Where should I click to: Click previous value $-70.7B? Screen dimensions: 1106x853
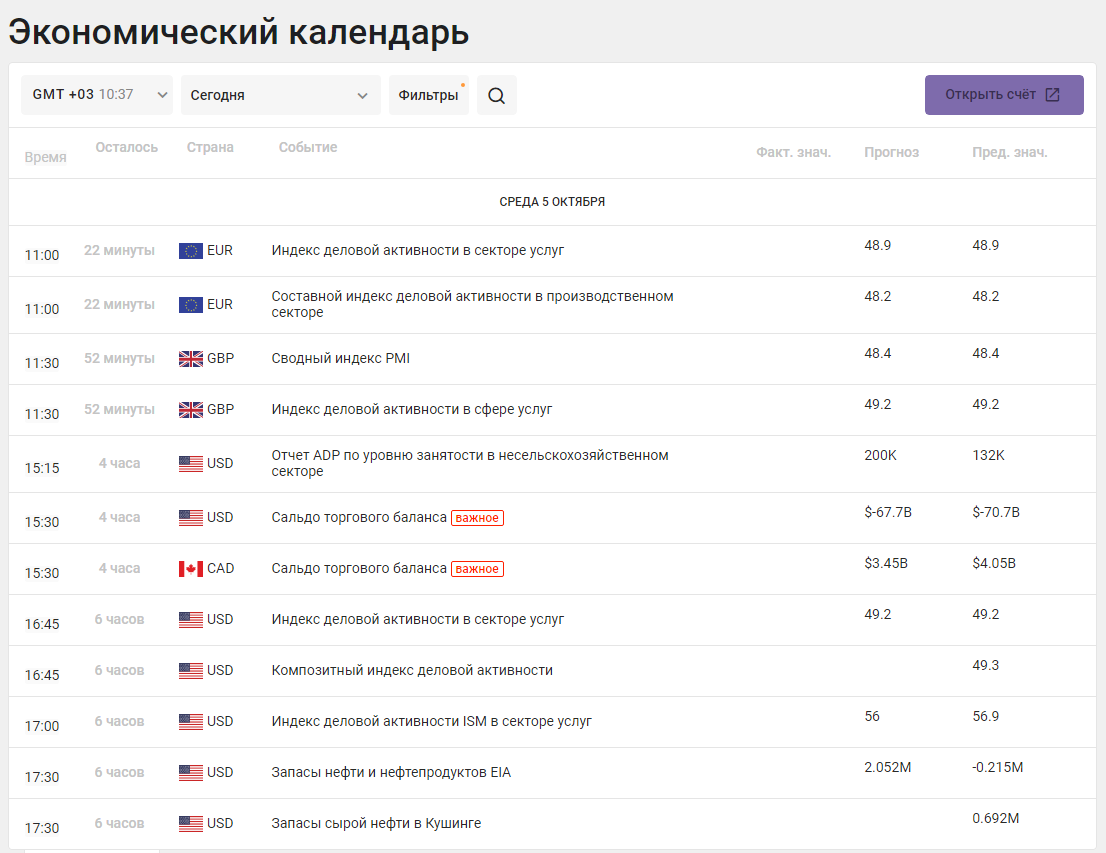point(996,512)
